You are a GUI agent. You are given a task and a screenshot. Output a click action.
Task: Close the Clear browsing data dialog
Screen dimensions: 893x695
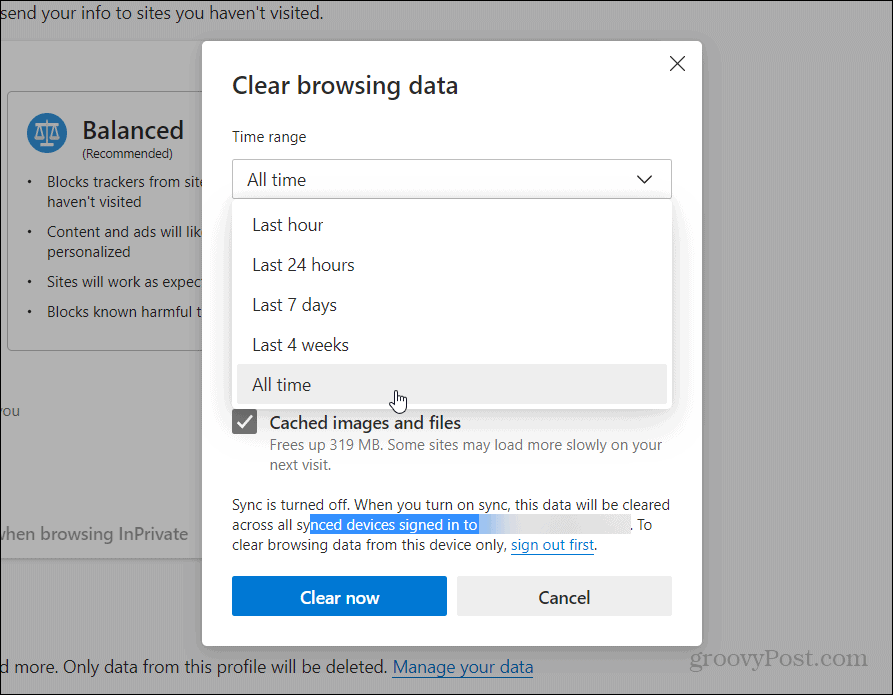click(677, 63)
